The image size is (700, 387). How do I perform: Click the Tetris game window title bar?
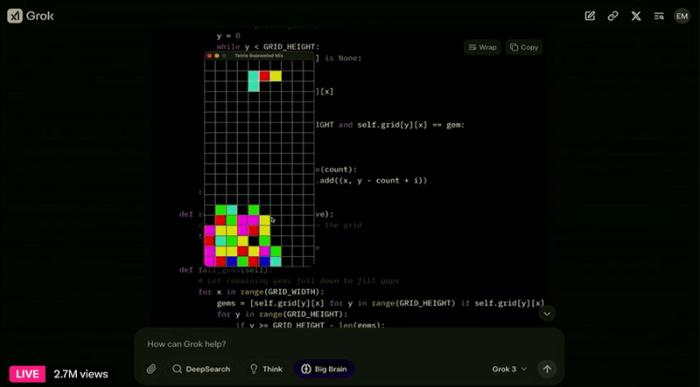(259, 56)
